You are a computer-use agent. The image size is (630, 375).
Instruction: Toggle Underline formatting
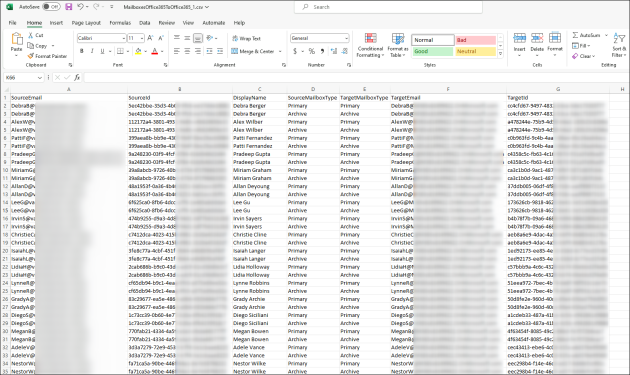pyautogui.click(x=102, y=51)
